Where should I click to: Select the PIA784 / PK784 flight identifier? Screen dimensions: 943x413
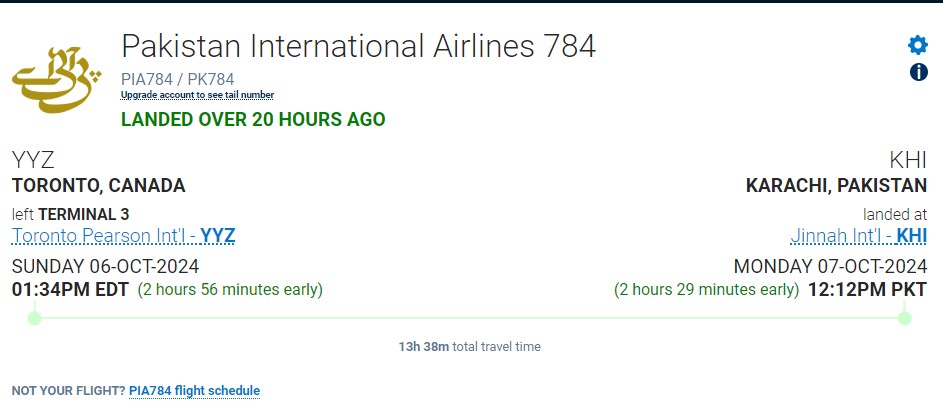178,79
